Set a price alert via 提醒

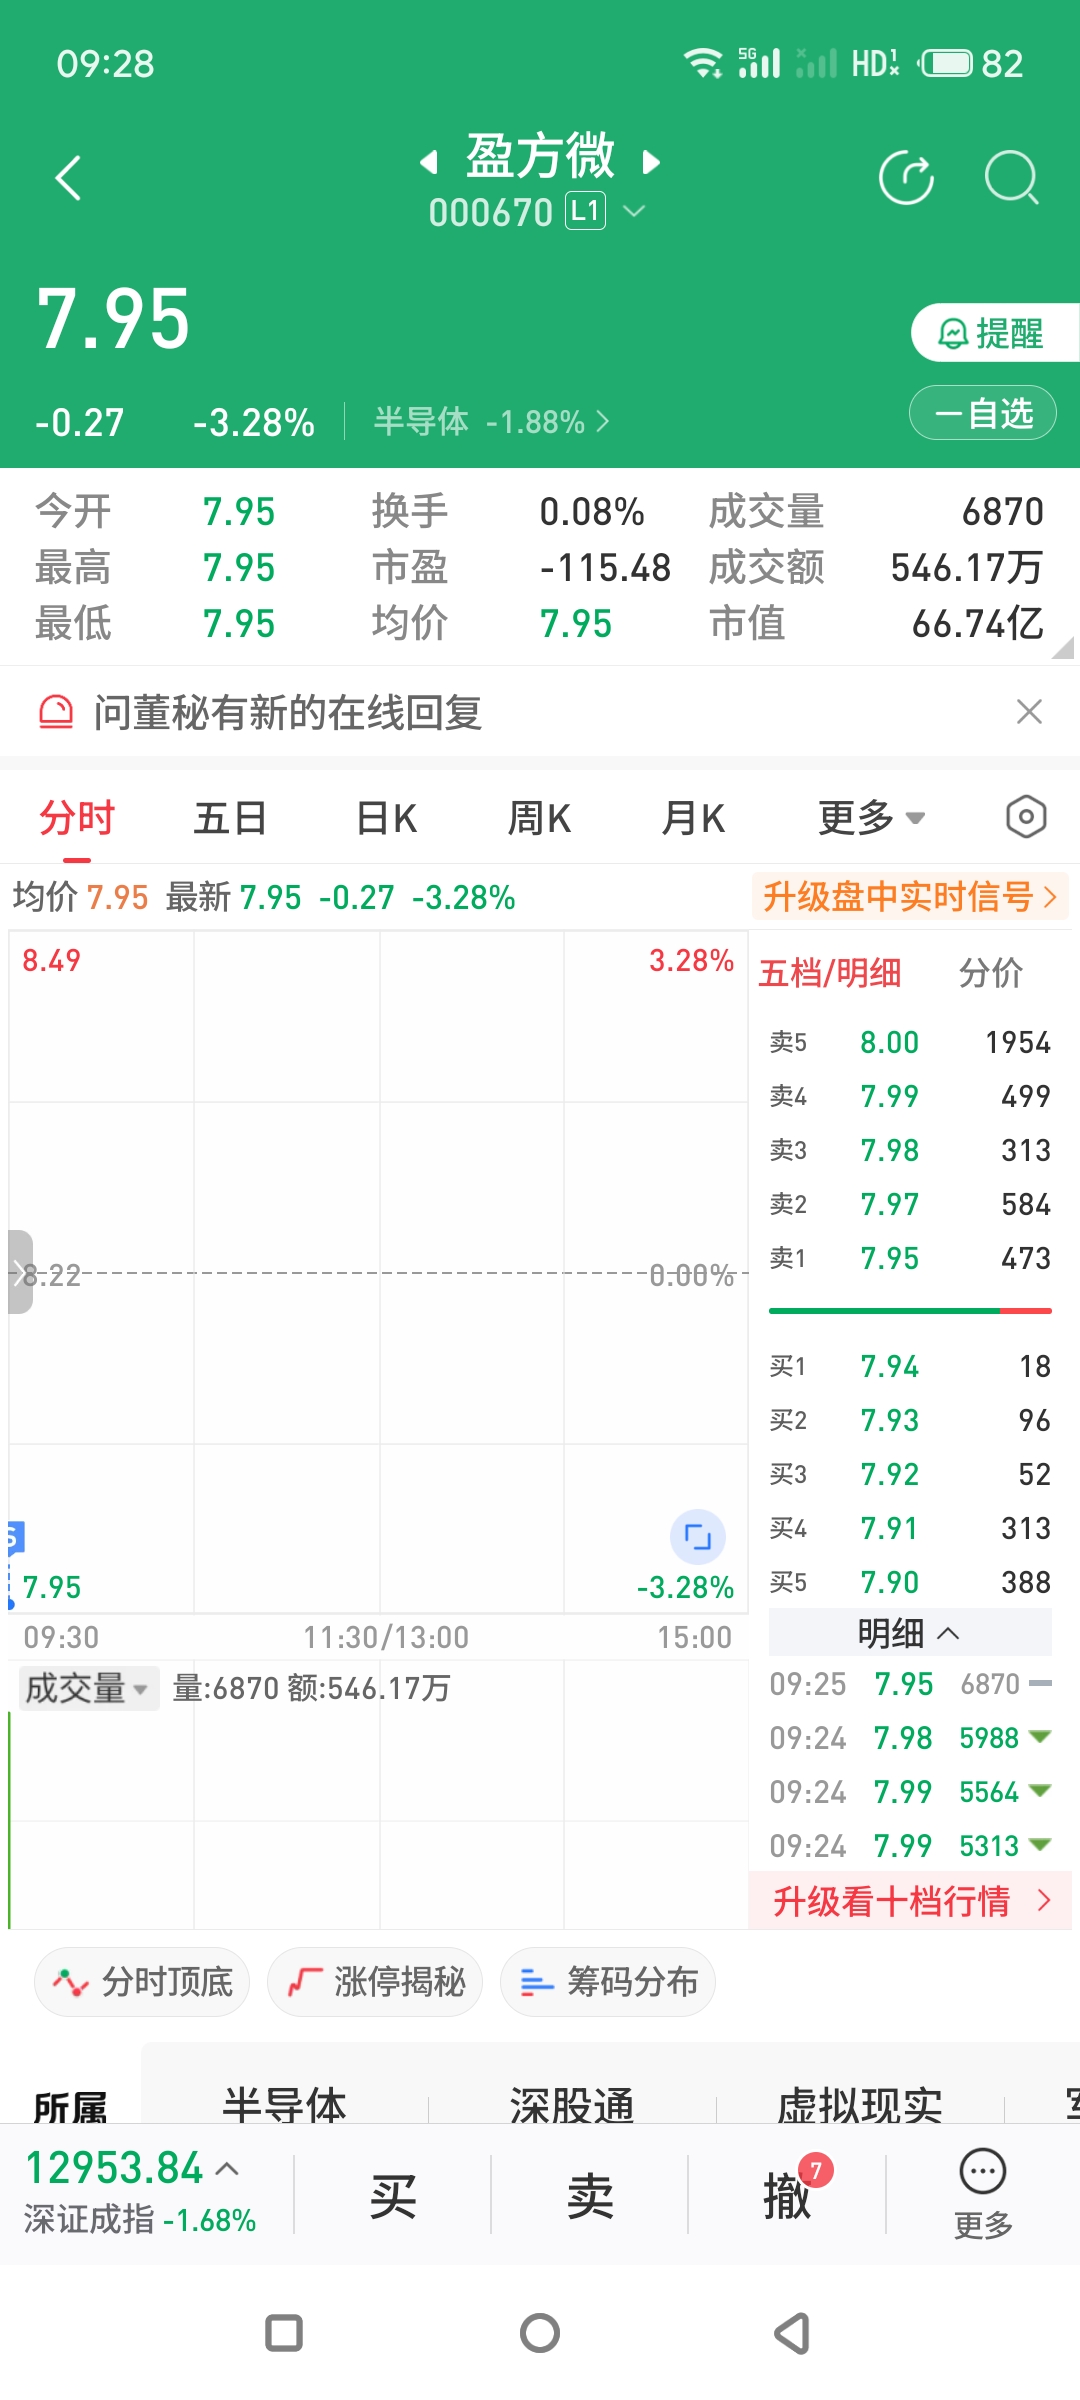tap(995, 332)
